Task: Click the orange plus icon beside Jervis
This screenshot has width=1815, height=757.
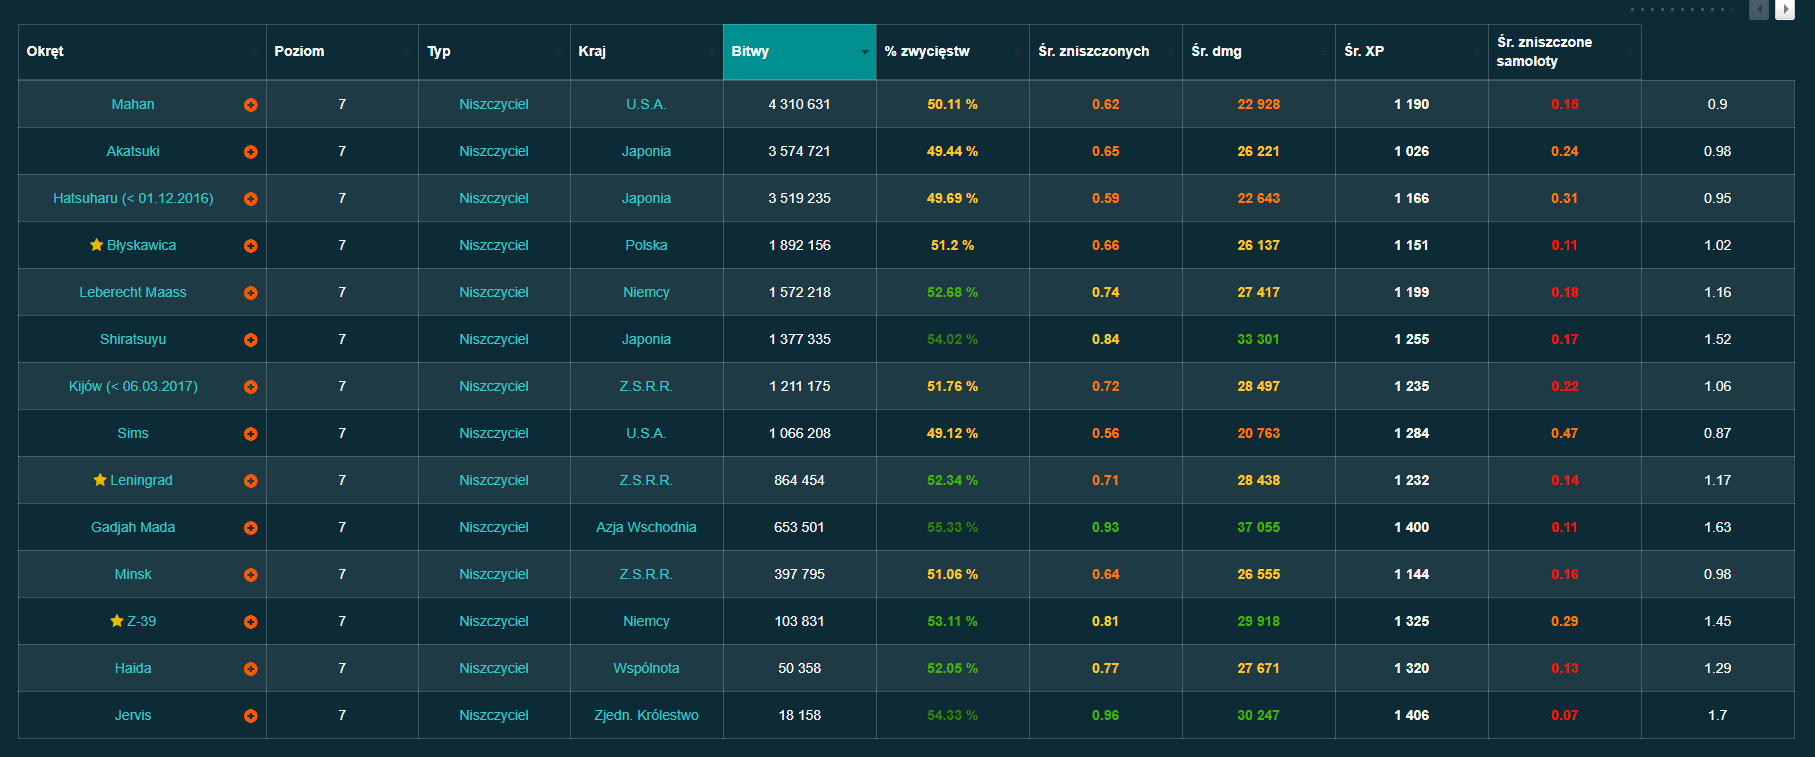Action: click(250, 716)
